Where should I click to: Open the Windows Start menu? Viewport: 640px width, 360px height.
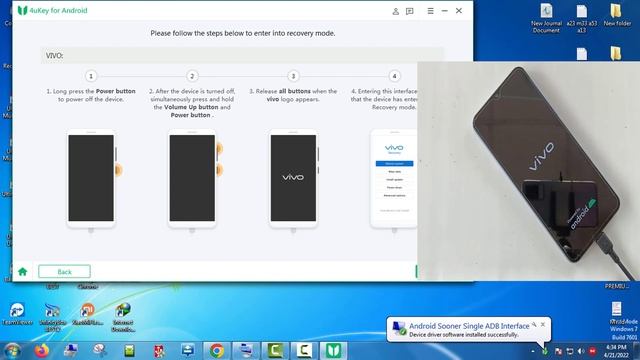click(12, 351)
